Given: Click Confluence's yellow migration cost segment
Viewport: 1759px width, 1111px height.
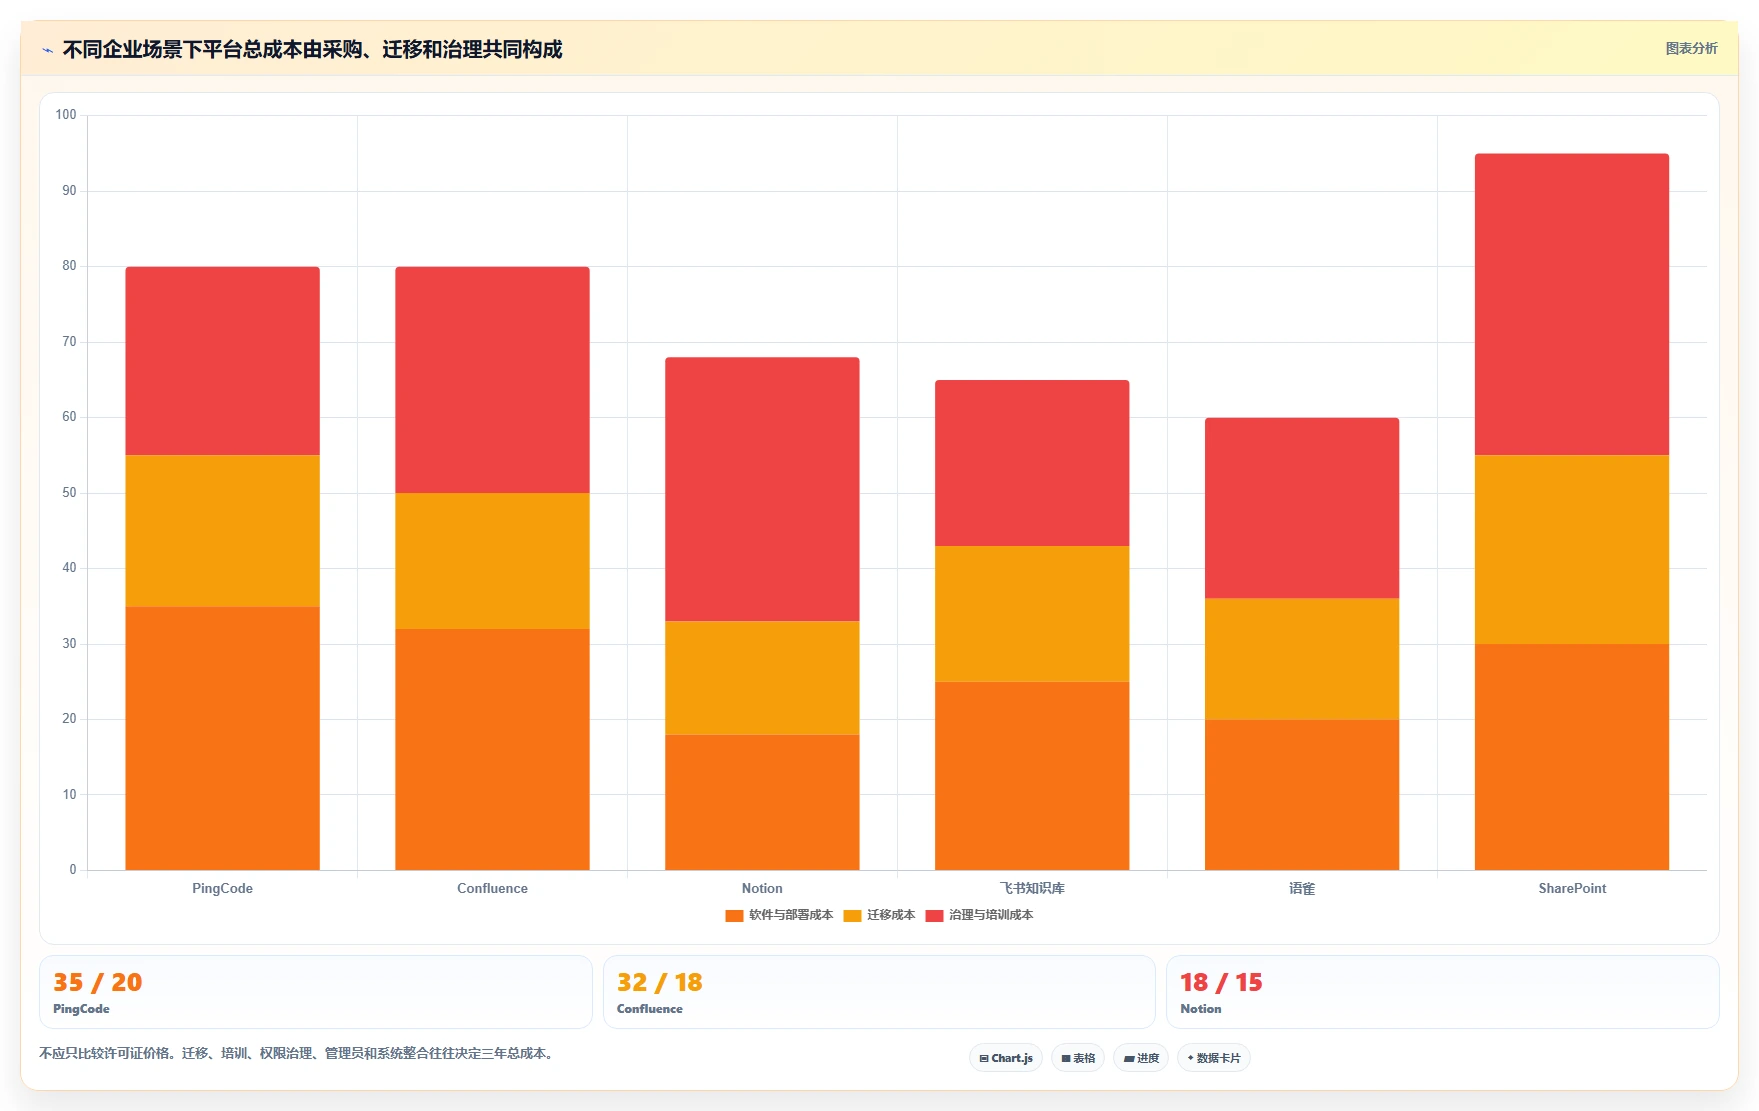Looking at the screenshot, I should (492, 561).
